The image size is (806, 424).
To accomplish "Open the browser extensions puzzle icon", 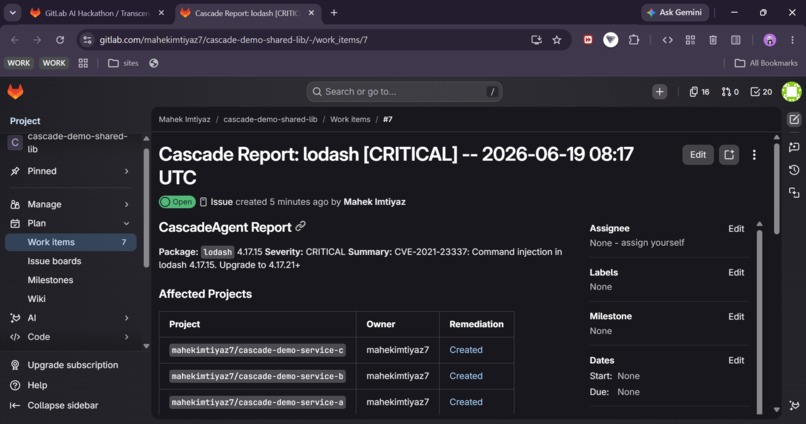I will pos(634,40).
